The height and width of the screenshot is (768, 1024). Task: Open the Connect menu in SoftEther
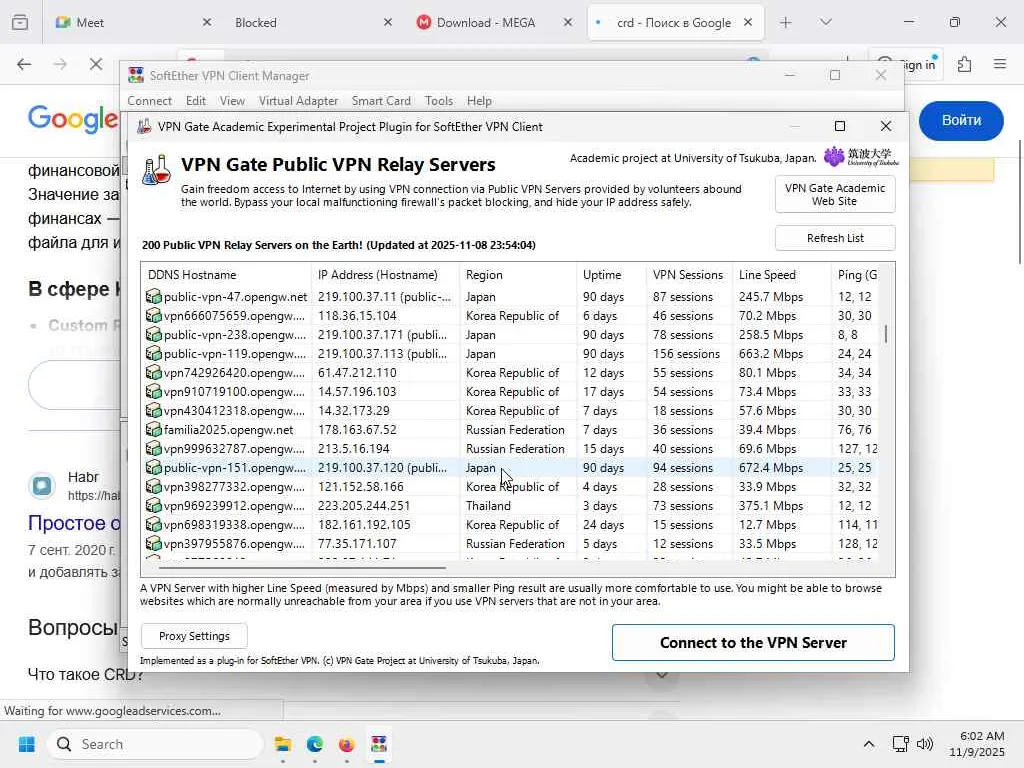click(x=150, y=101)
